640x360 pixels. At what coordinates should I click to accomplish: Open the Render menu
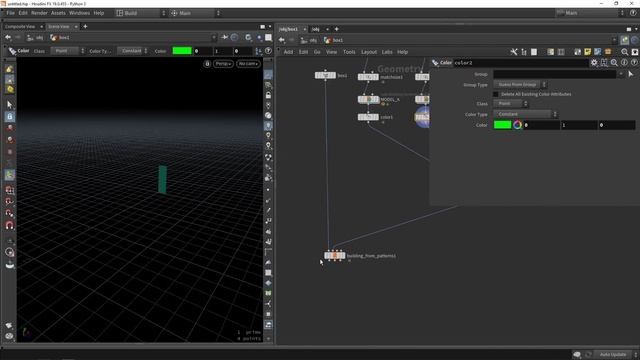[x=39, y=13]
